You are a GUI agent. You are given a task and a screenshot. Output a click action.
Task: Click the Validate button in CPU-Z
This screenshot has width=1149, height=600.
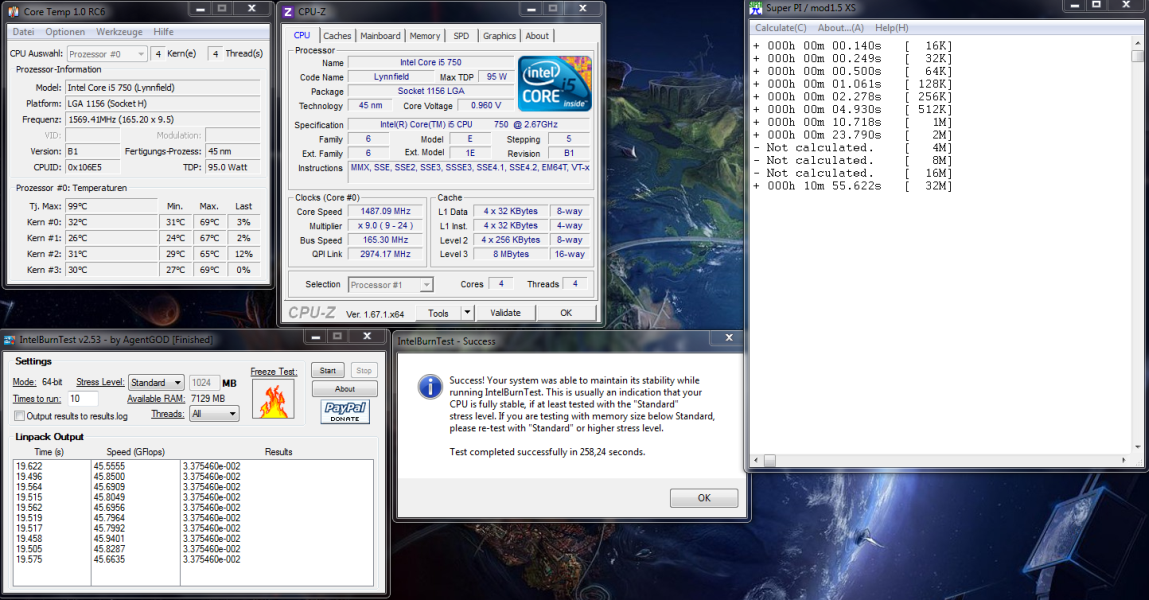point(505,313)
